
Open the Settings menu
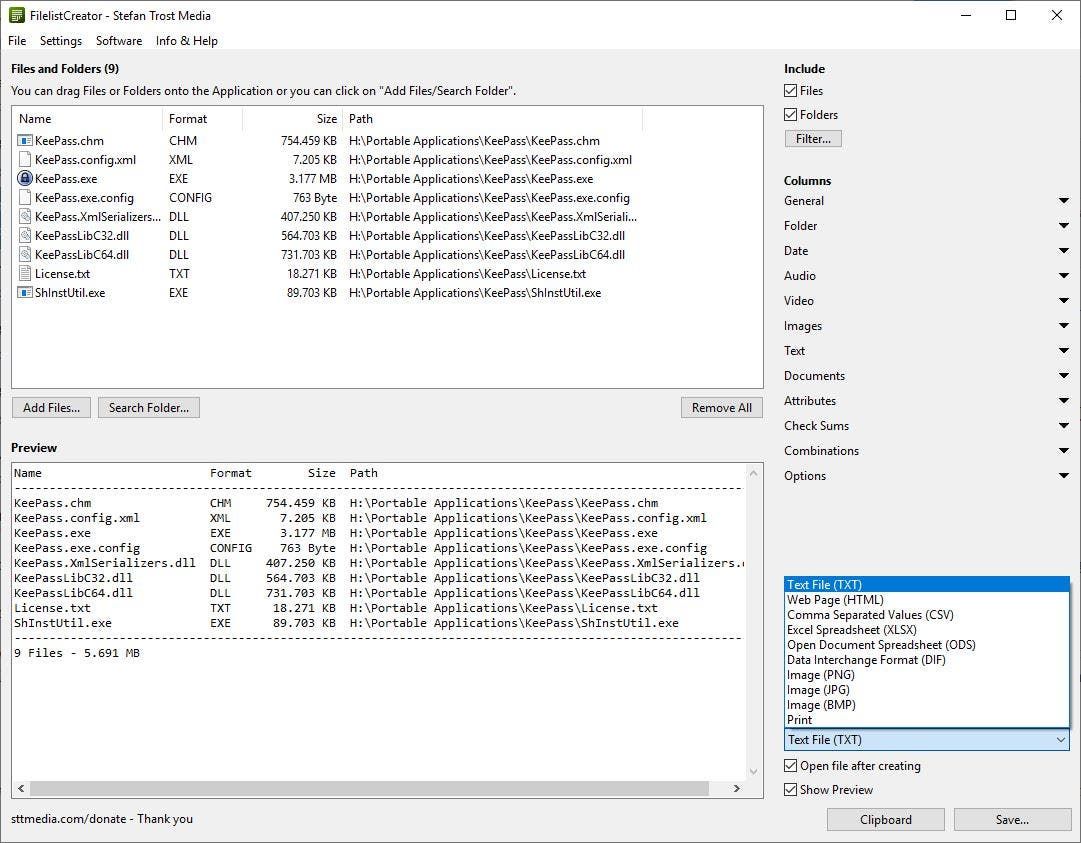tap(61, 41)
